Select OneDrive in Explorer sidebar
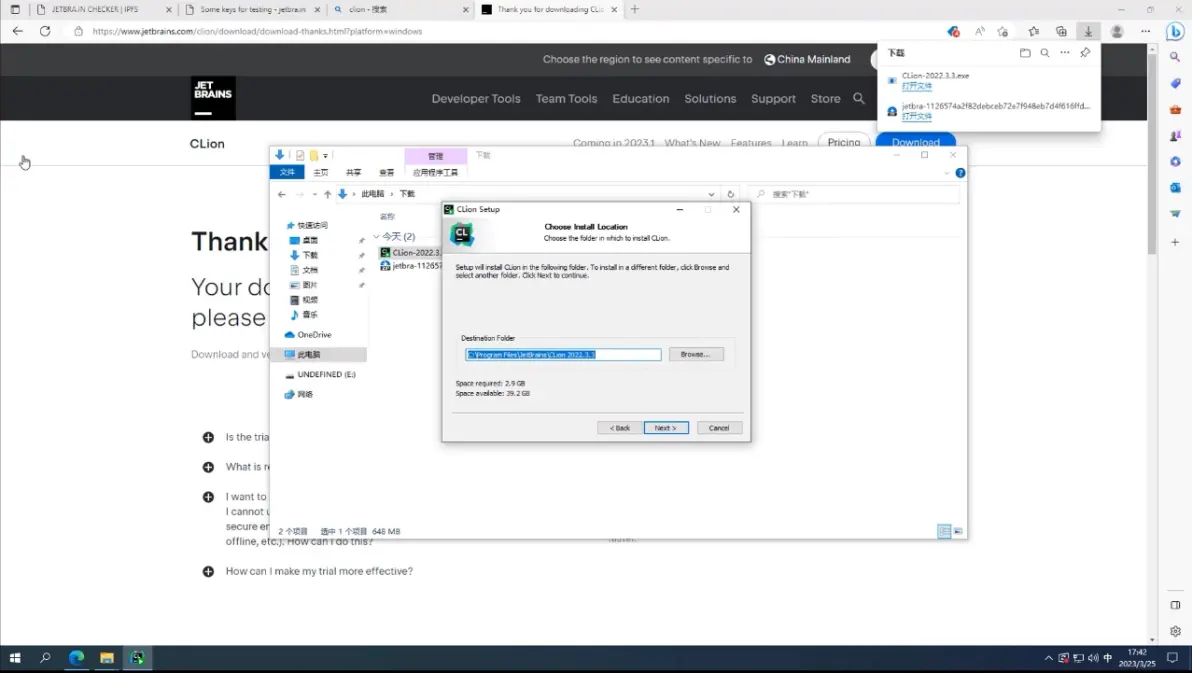 click(x=314, y=335)
